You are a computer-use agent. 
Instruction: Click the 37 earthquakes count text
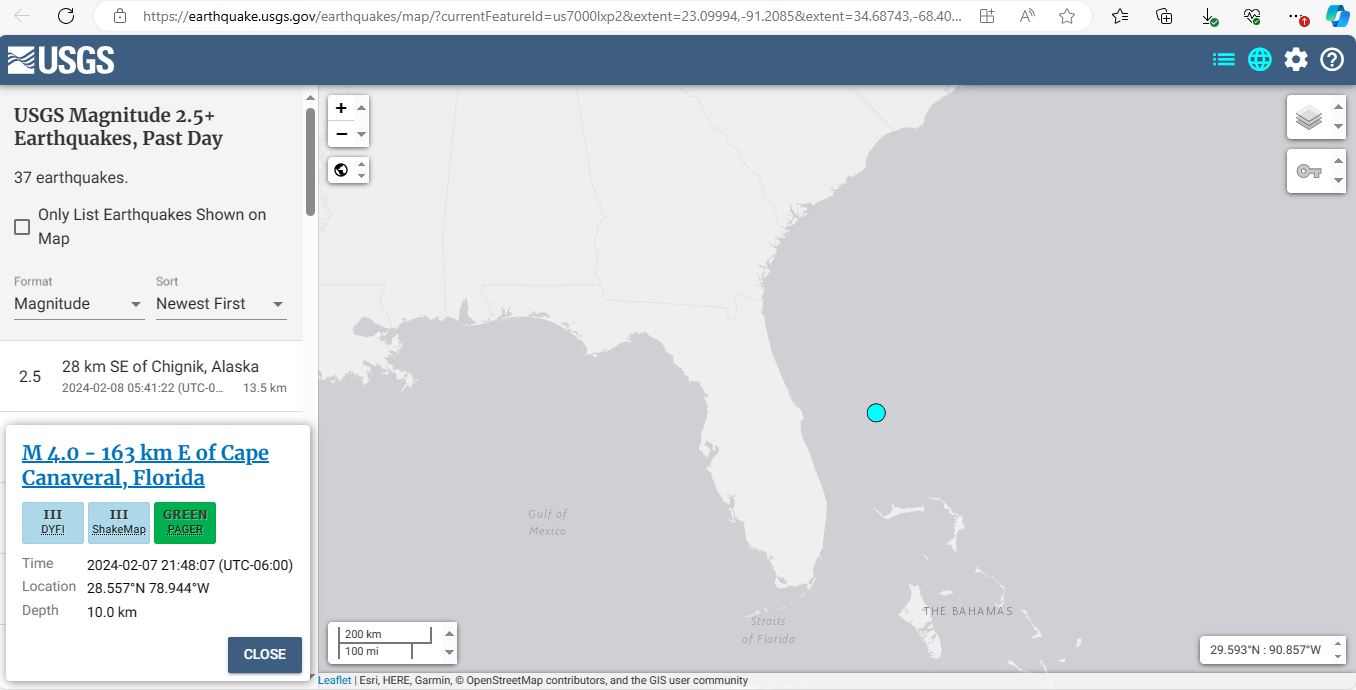(71, 178)
